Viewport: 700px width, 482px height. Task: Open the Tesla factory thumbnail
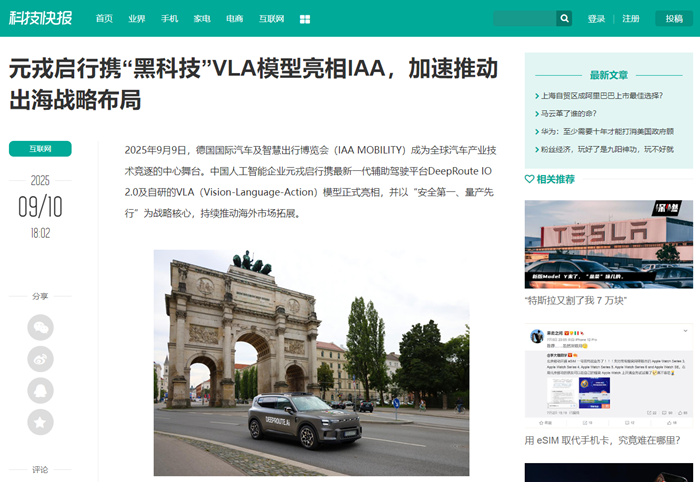(609, 244)
